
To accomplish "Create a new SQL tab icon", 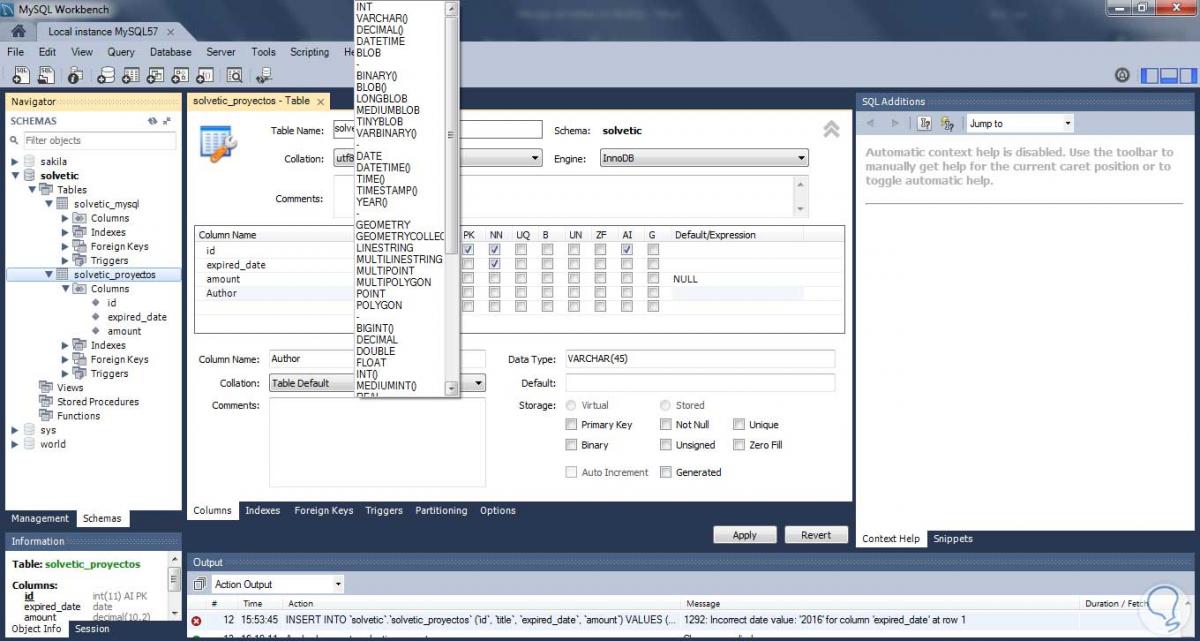I will (19, 75).
